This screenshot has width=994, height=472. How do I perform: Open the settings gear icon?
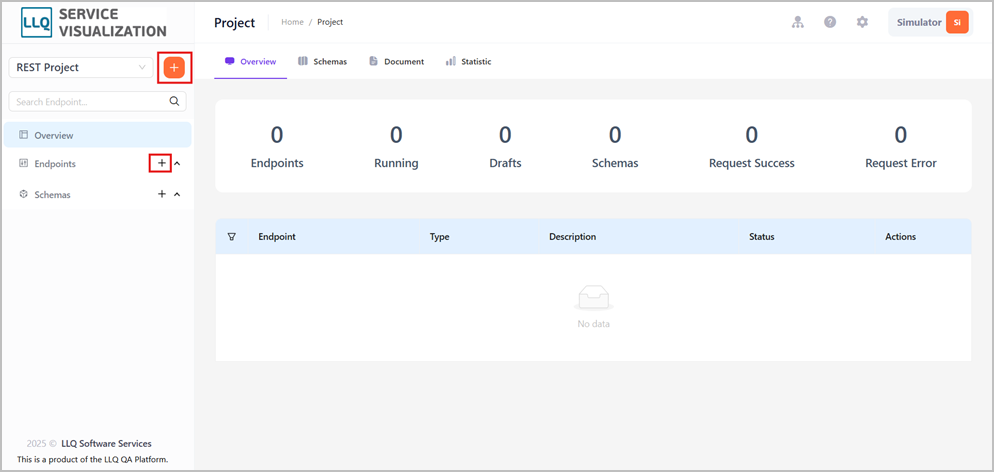[862, 22]
